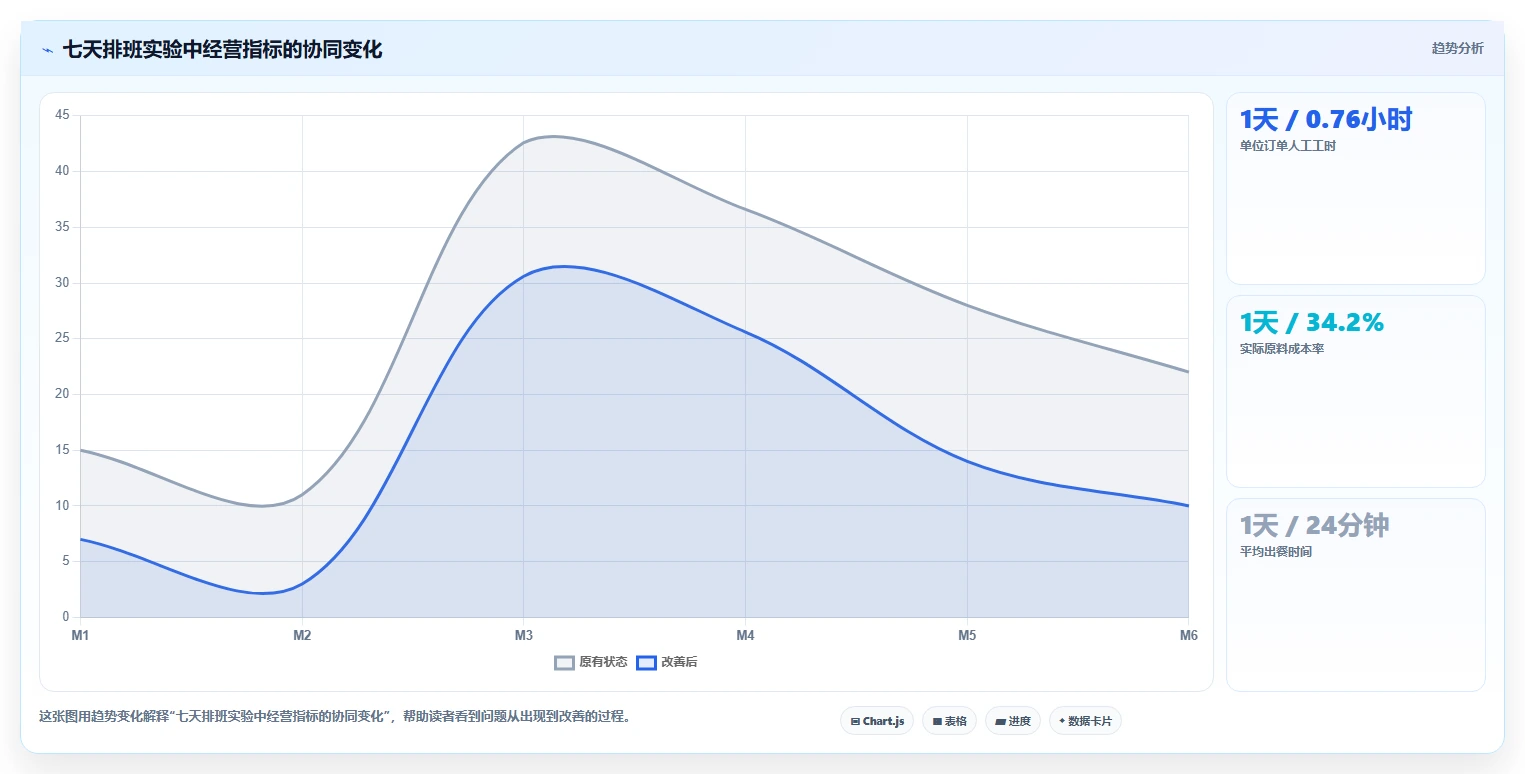The width and height of the screenshot is (1525, 774).
Task: Toggle 改善后 series via legend label
Action: [679, 662]
